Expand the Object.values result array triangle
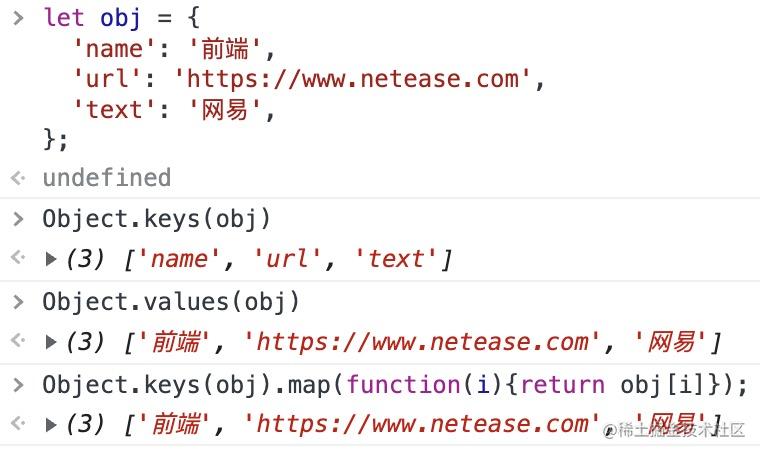The width and height of the screenshot is (760, 454). tap(50, 342)
